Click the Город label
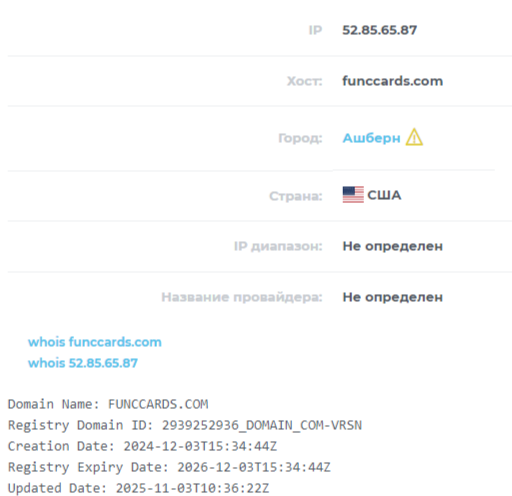This screenshot has height=496, width=512. 300,138
